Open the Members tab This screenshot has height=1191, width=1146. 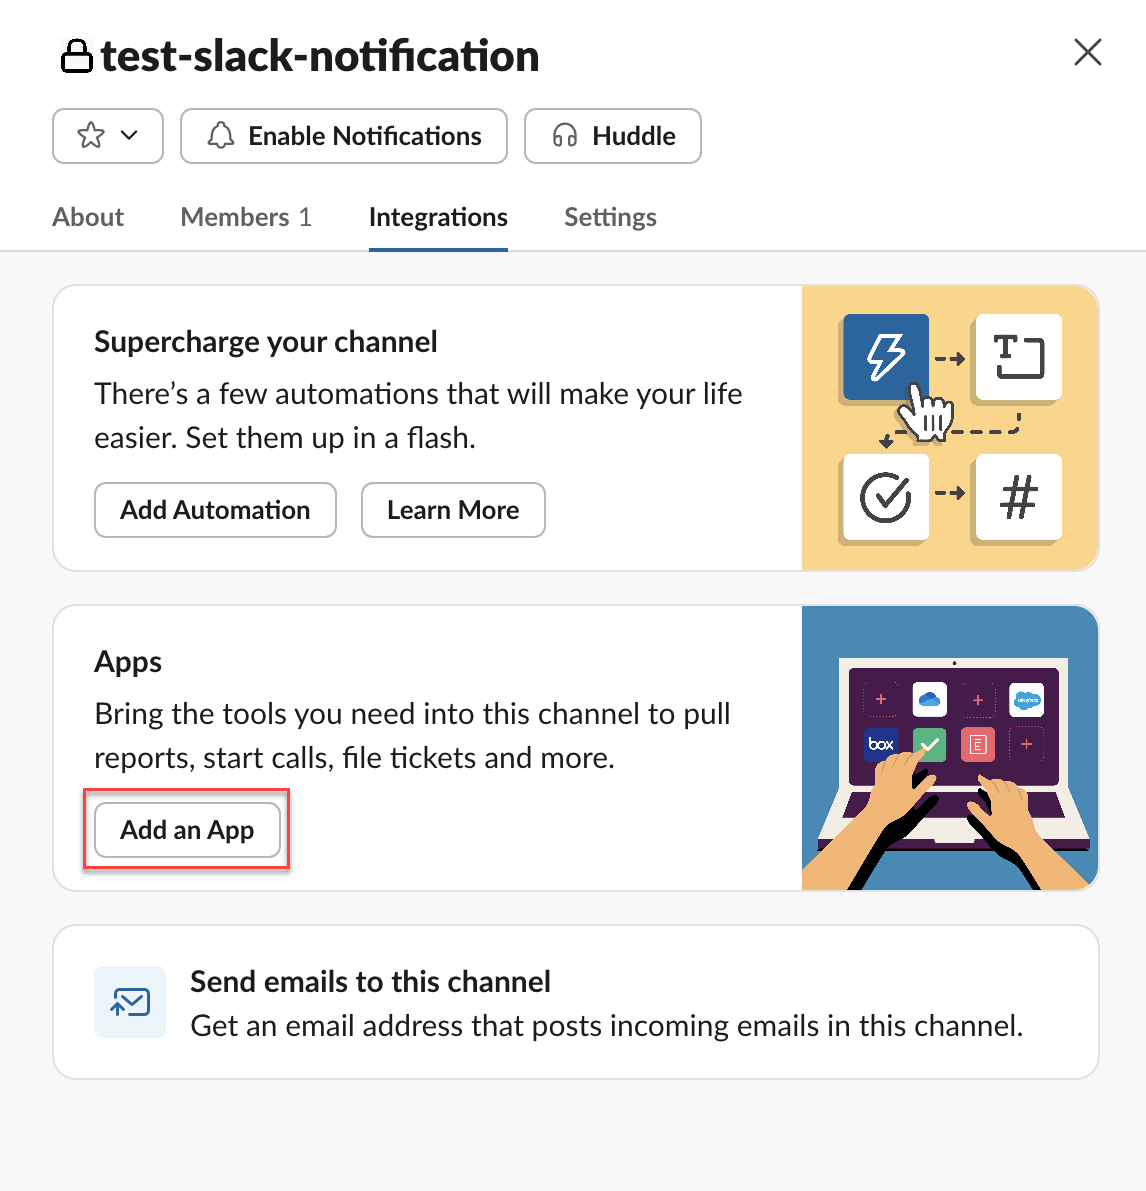[246, 217]
